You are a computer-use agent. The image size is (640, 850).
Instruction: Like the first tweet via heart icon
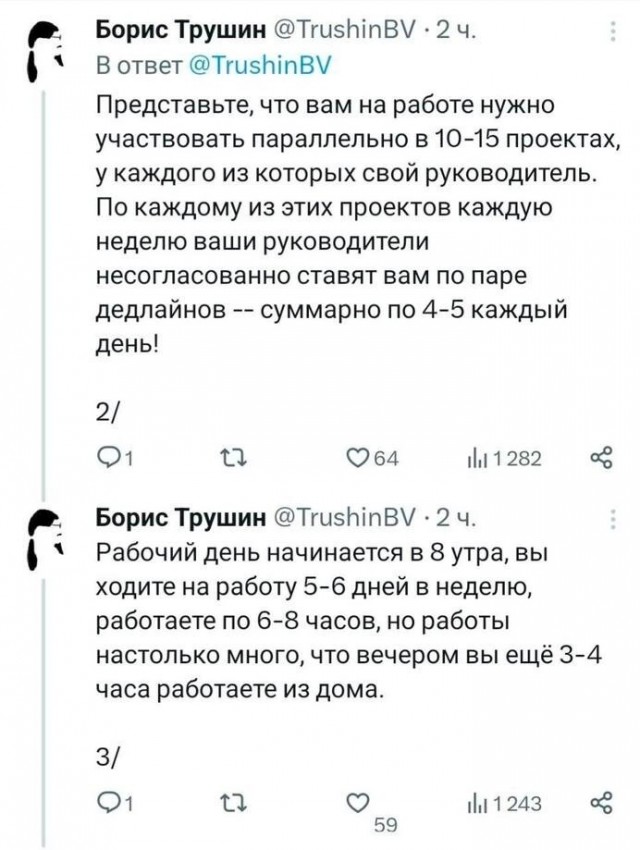(356, 456)
